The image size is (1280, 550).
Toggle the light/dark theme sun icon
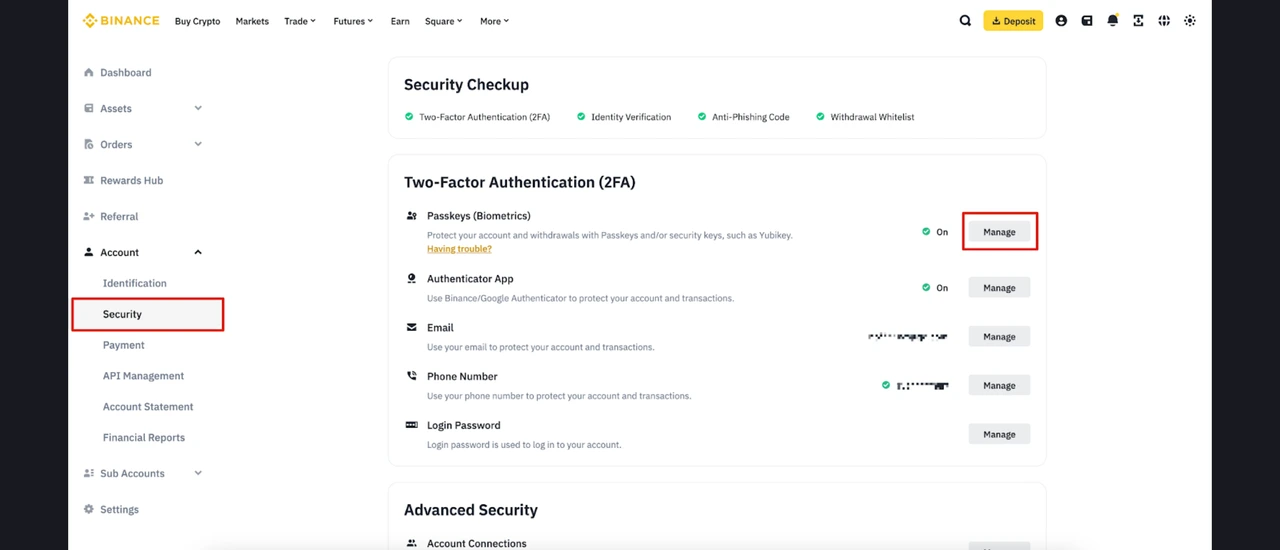tap(1190, 20)
